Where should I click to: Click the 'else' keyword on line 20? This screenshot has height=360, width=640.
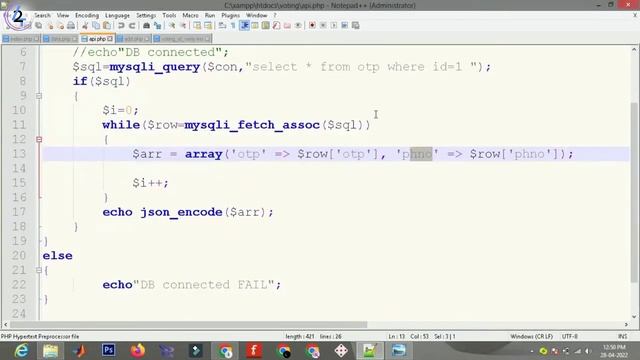(x=58, y=256)
